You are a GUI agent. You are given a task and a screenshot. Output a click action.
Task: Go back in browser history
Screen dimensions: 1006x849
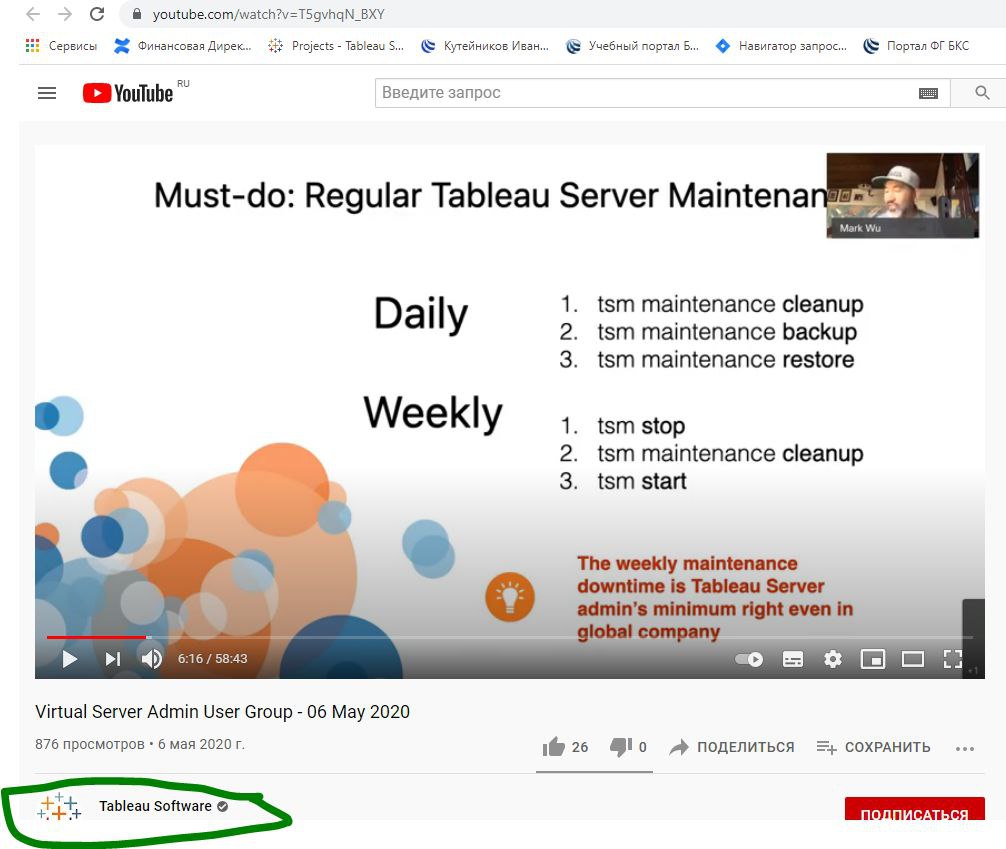point(33,14)
